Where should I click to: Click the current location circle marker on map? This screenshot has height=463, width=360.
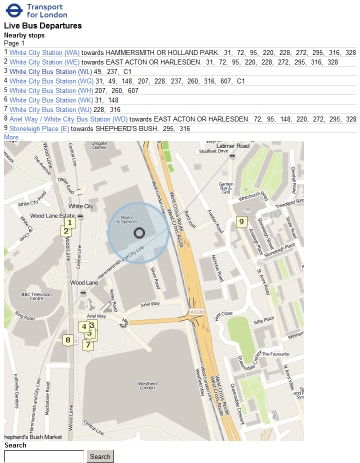click(139, 233)
